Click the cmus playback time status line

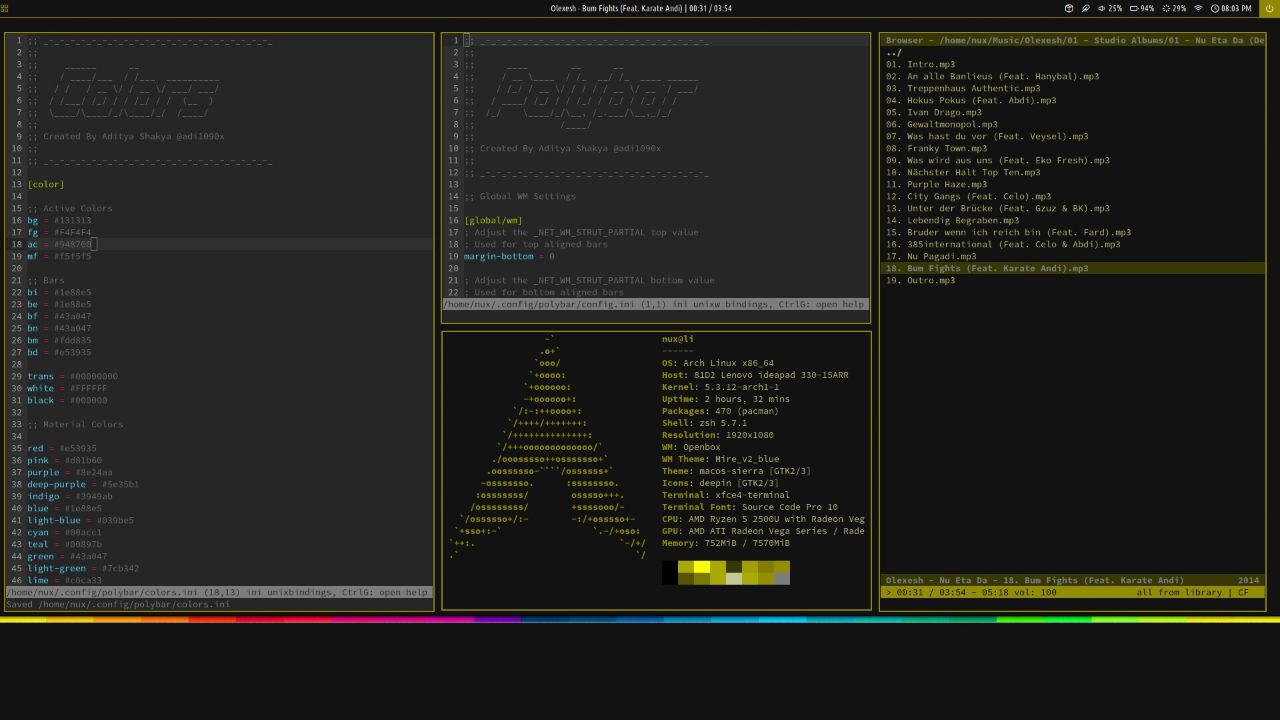[1072, 592]
